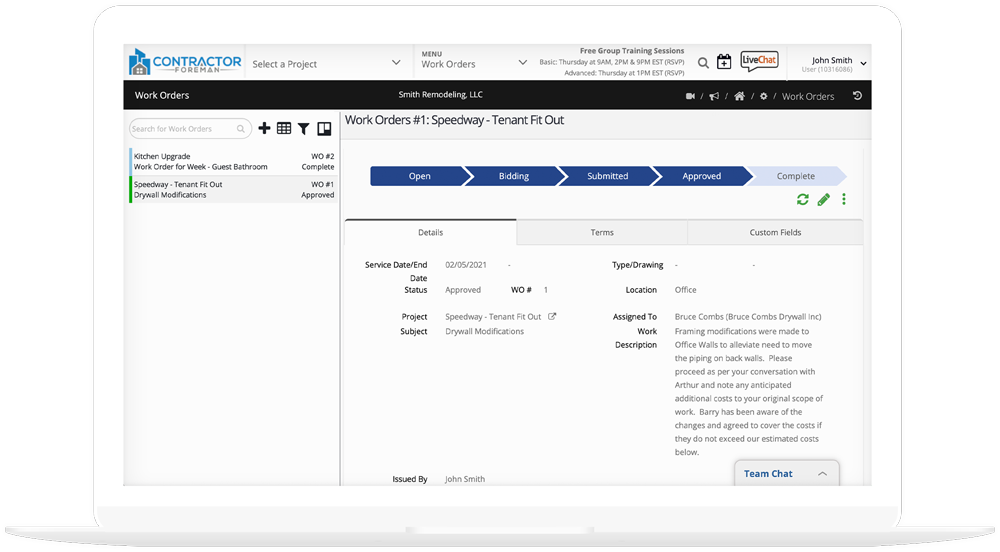Open the calendar add-event icon

pyautogui.click(x=724, y=63)
